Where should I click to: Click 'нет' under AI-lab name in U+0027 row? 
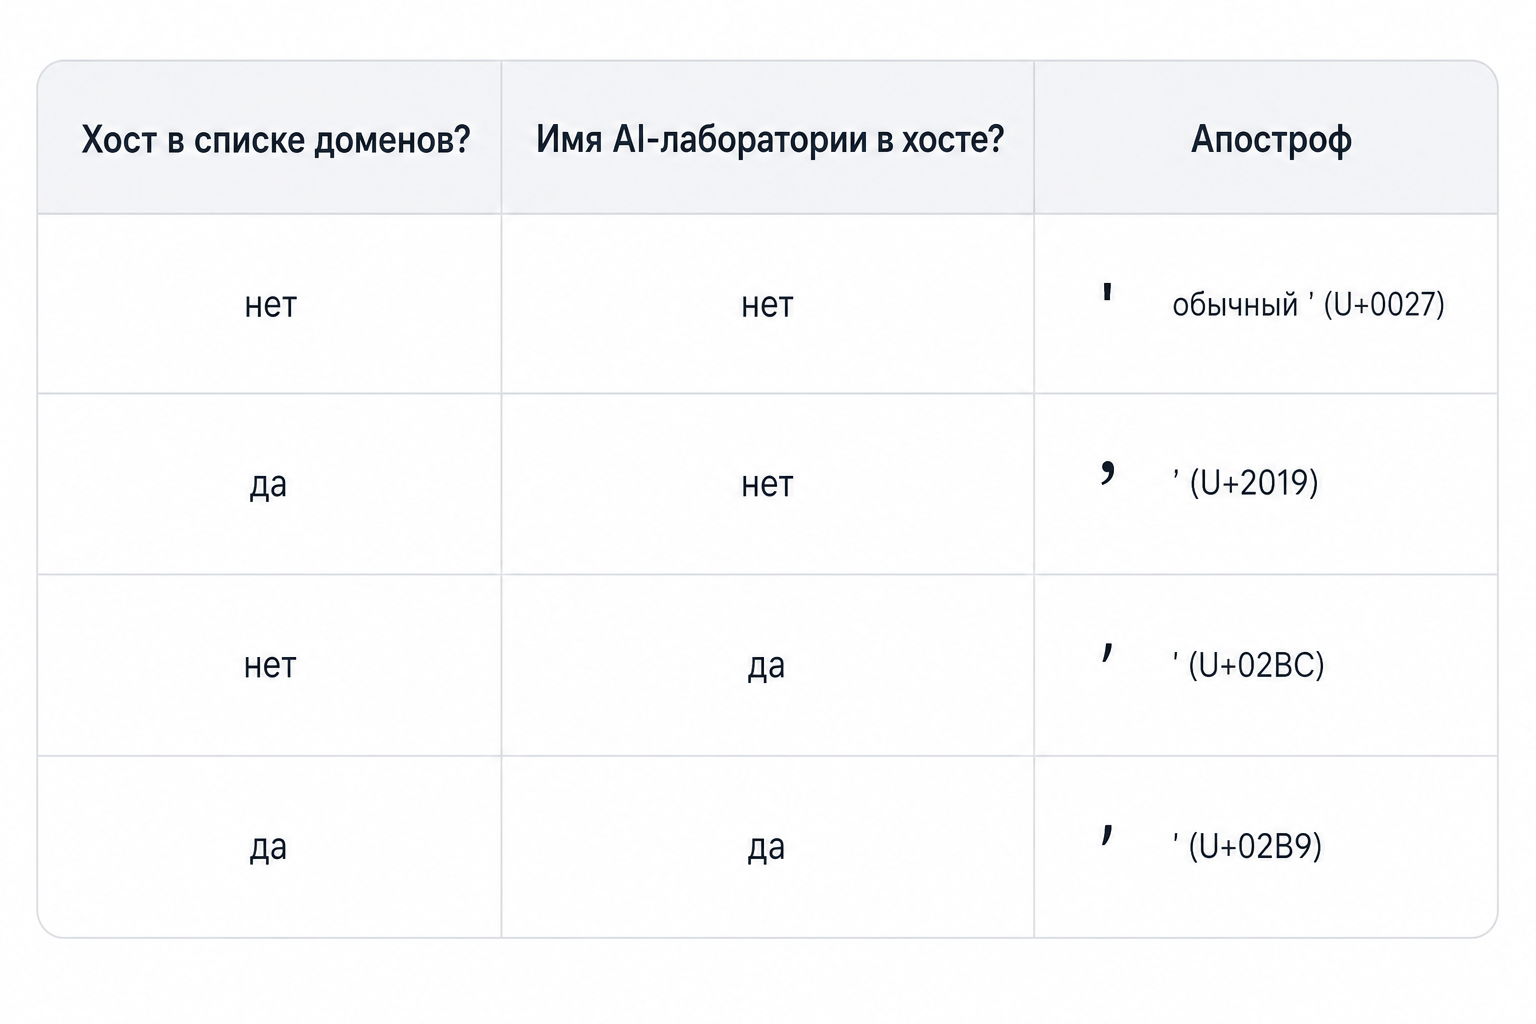(x=767, y=304)
